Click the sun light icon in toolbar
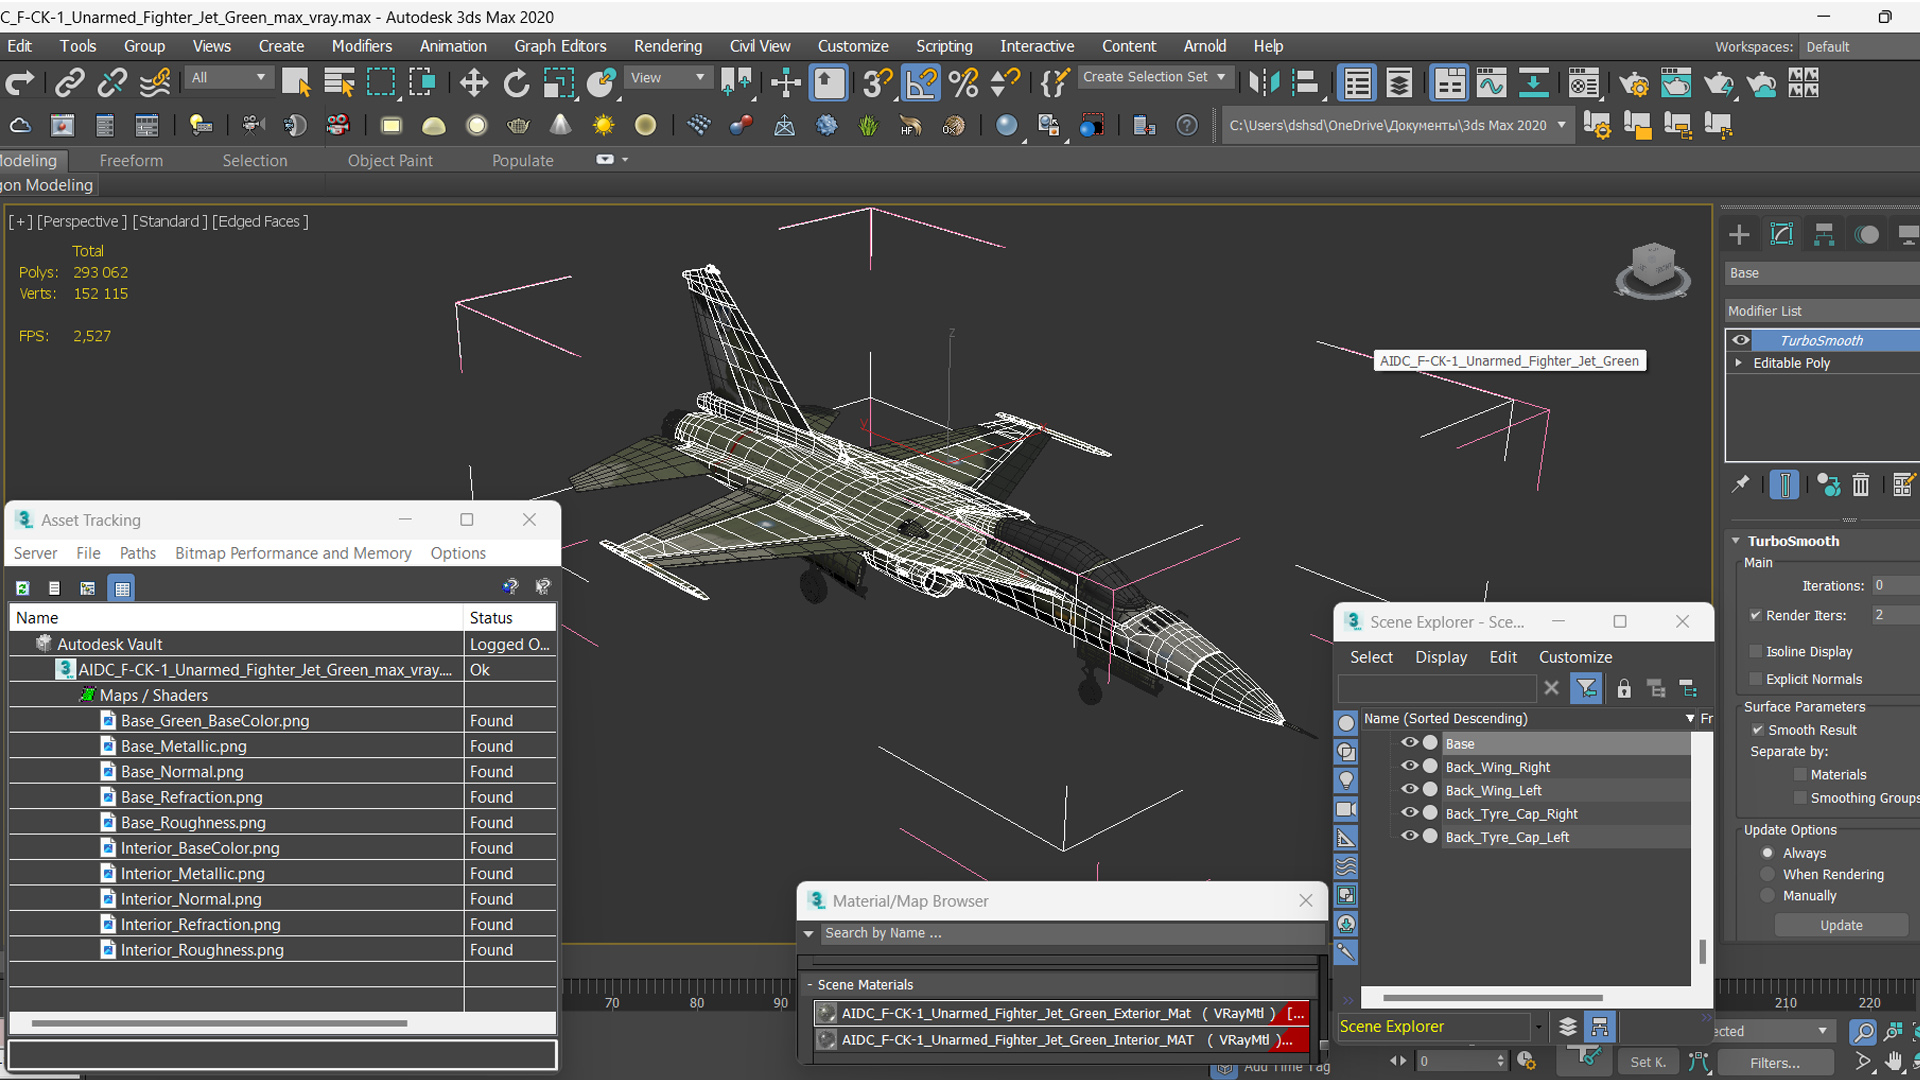The width and height of the screenshot is (1920, 1080). point(603,125)
